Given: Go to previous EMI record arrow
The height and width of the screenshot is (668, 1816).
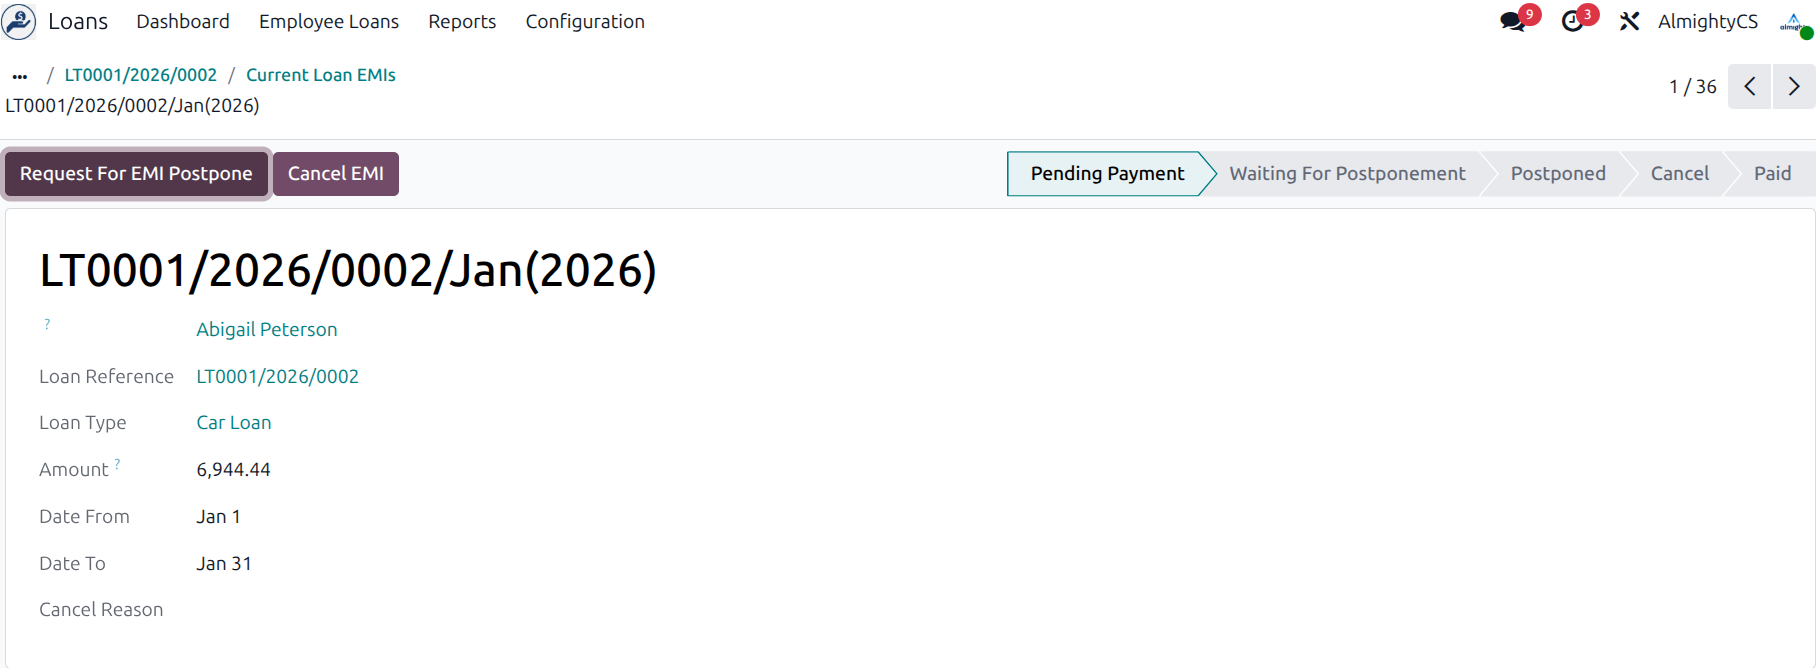Looking at the screenshot, I should [x=1750, y=87].
